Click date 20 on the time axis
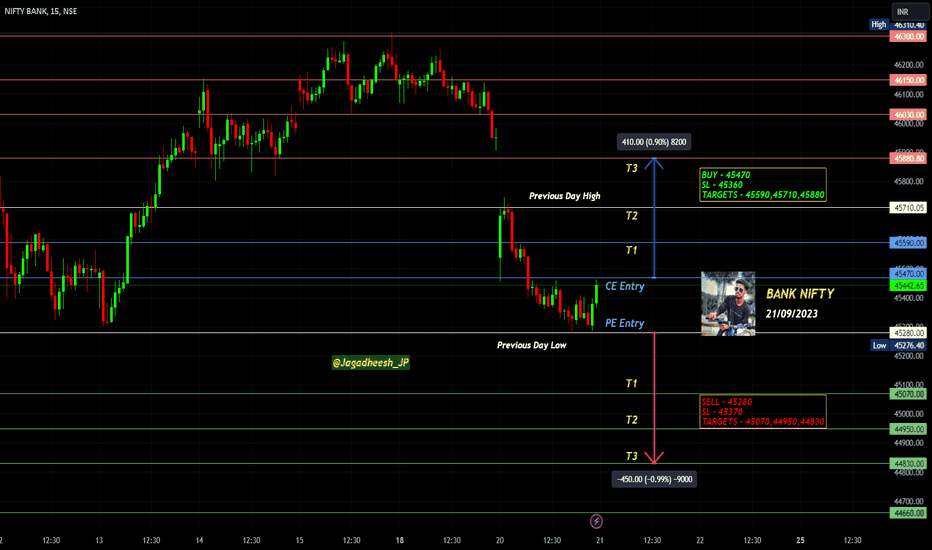This screenshot has height=550, width=932. (x=500, y=540)
